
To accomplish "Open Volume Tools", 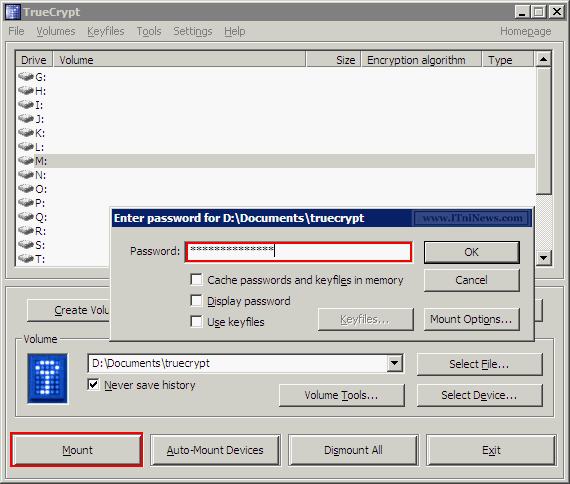I will click(x=341, y=395).
